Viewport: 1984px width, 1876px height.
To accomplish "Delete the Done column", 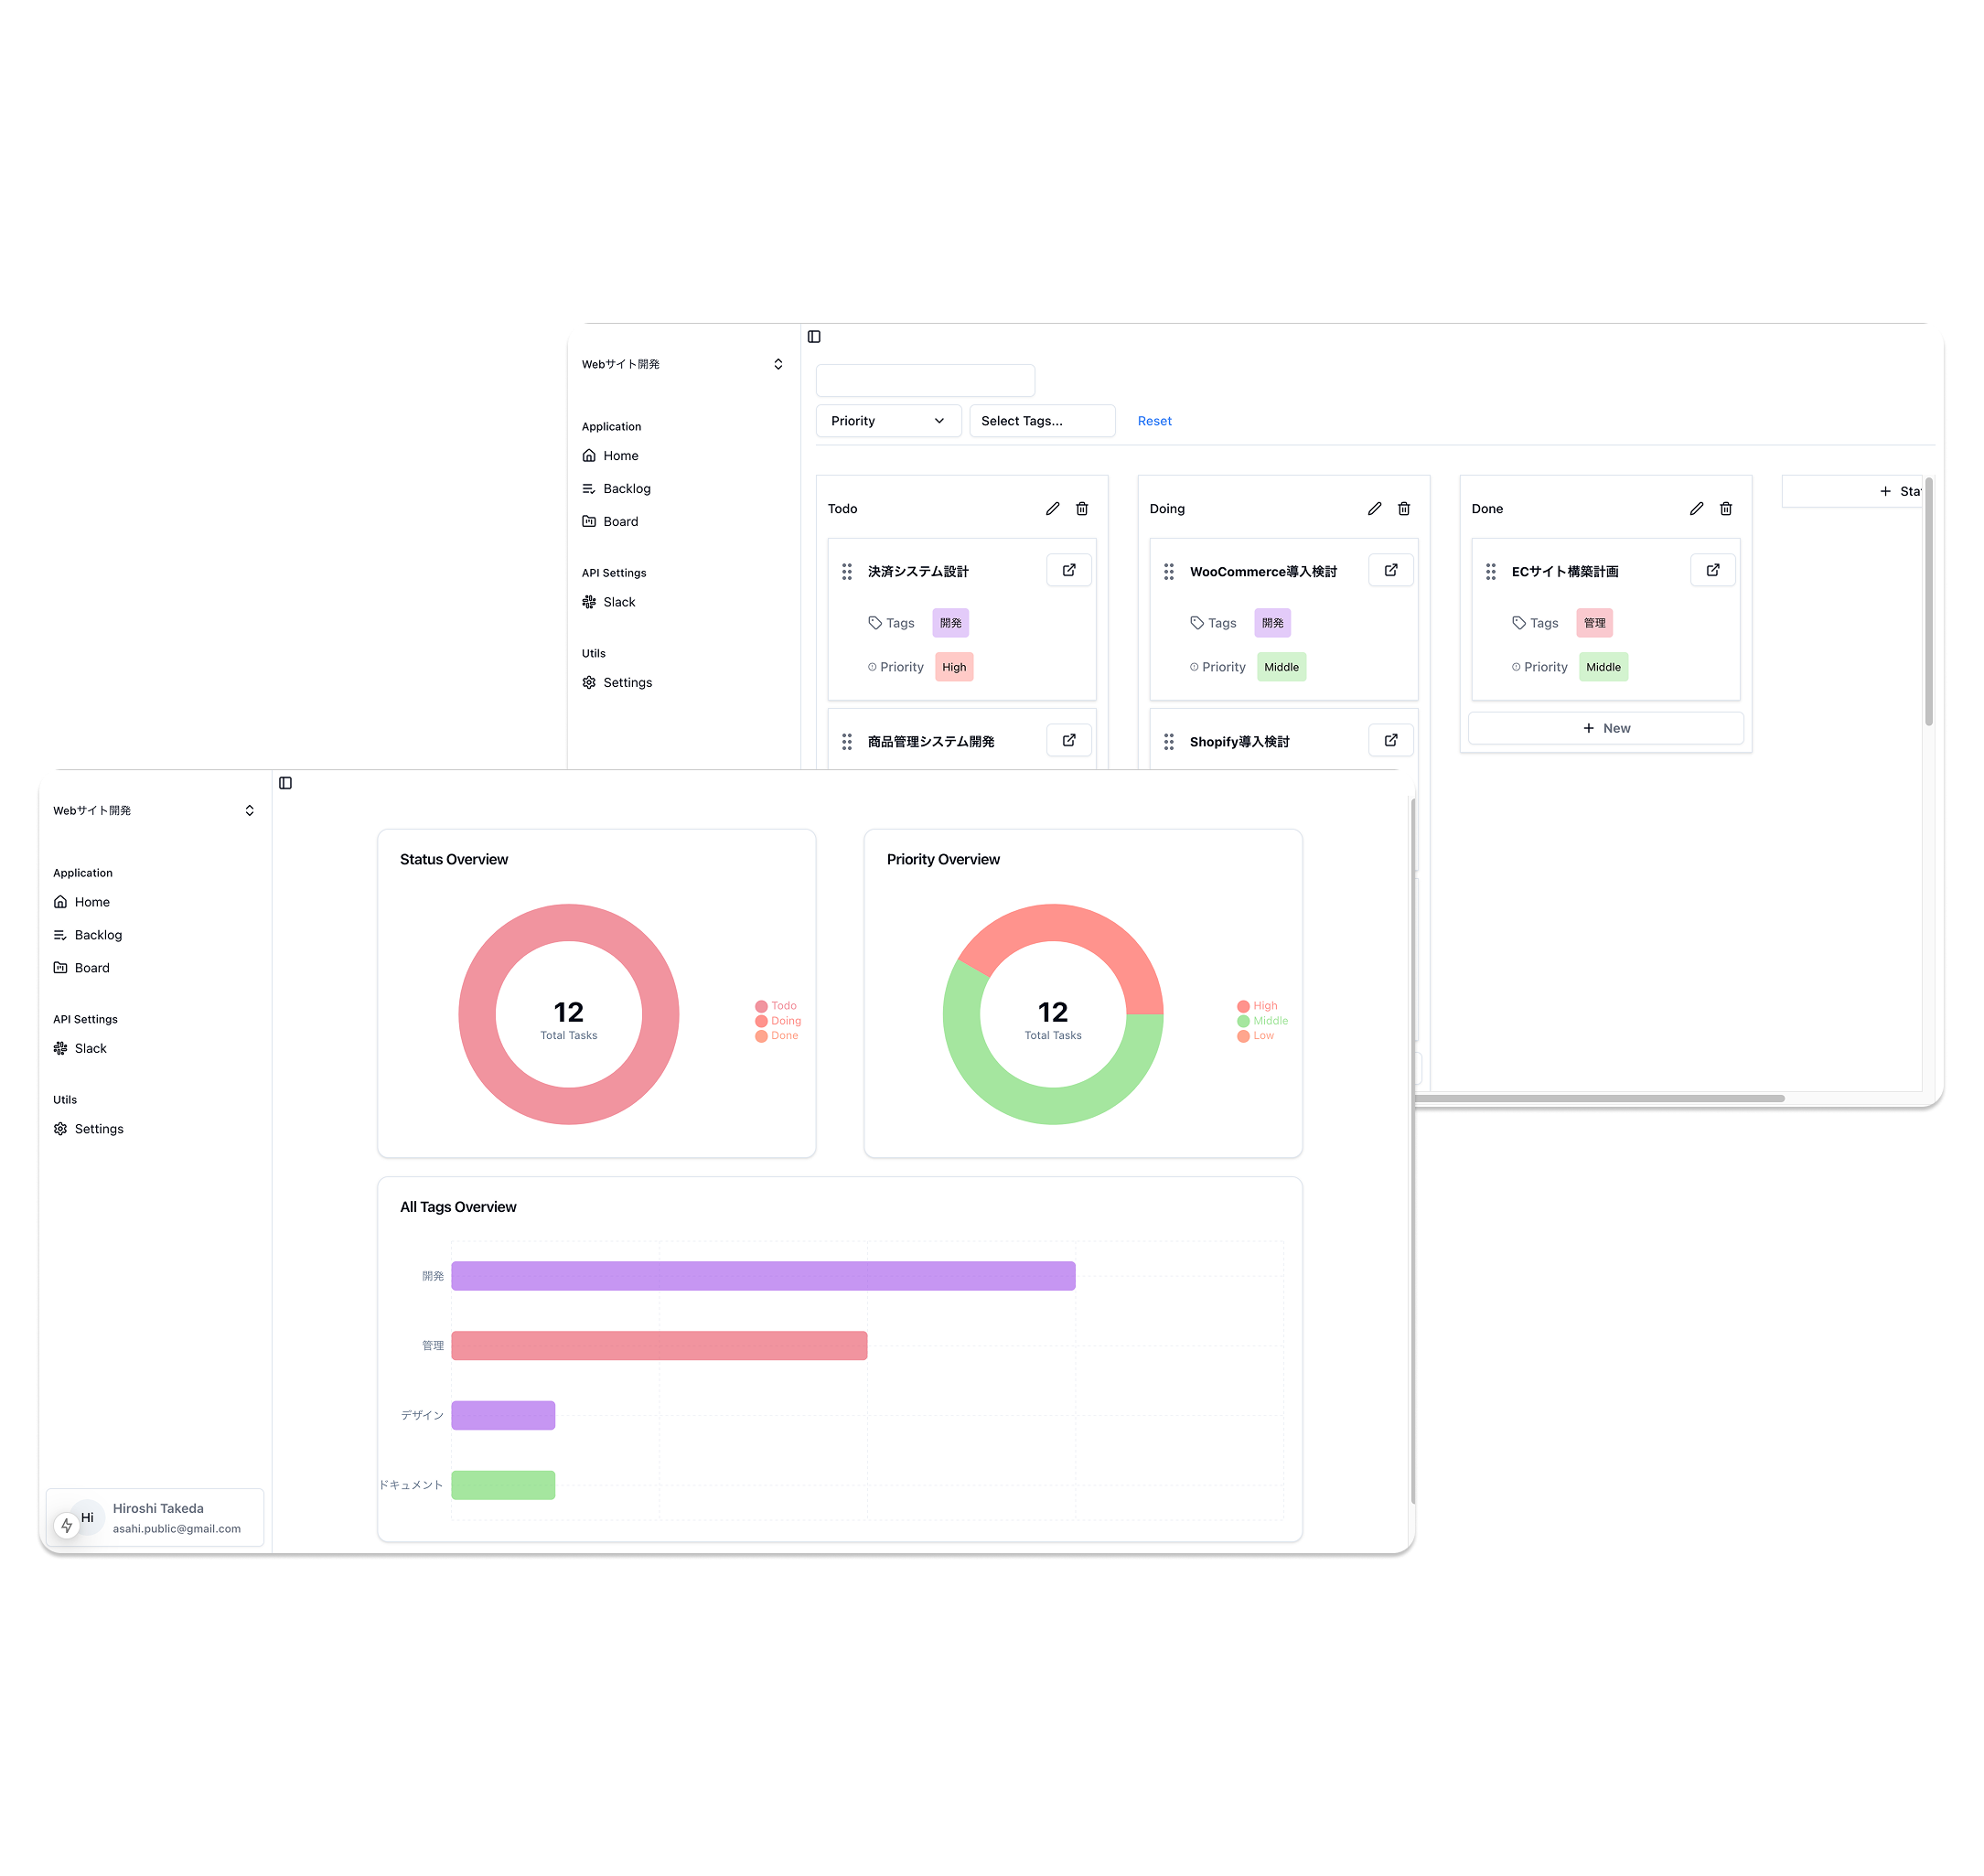I will [1725, 509].
